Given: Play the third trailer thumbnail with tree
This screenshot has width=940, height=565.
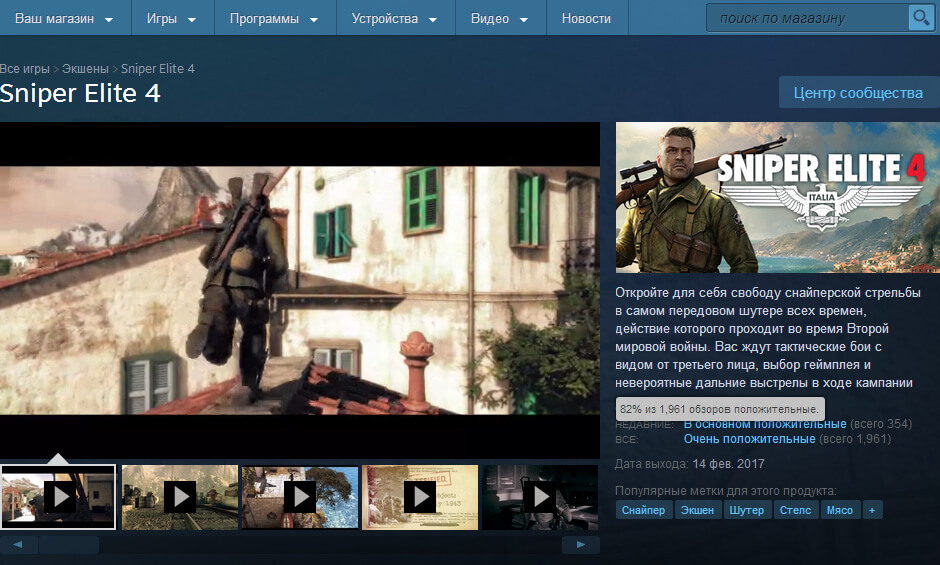Looking at the screenshot, I should 300,497.
